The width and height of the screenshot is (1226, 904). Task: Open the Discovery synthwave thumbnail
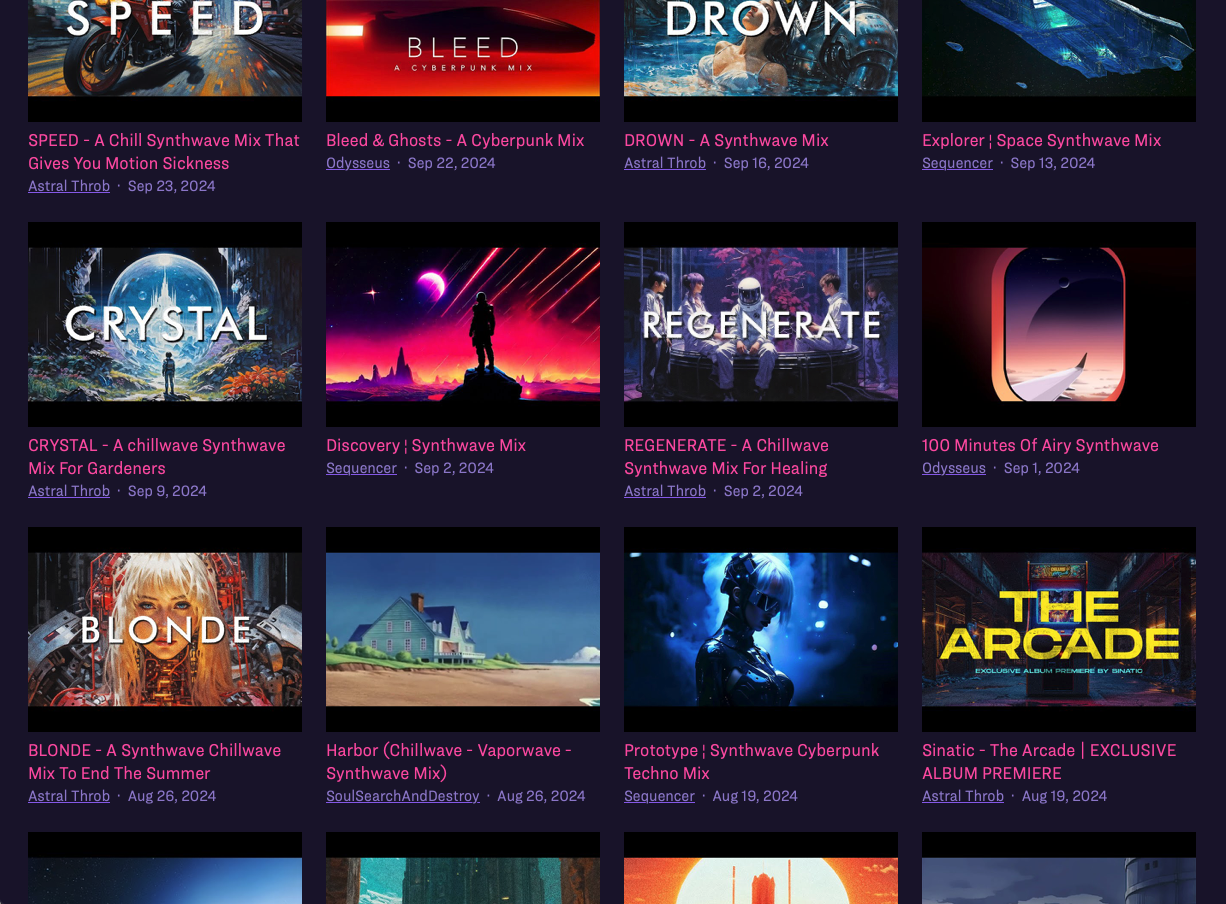coord(463,324)
